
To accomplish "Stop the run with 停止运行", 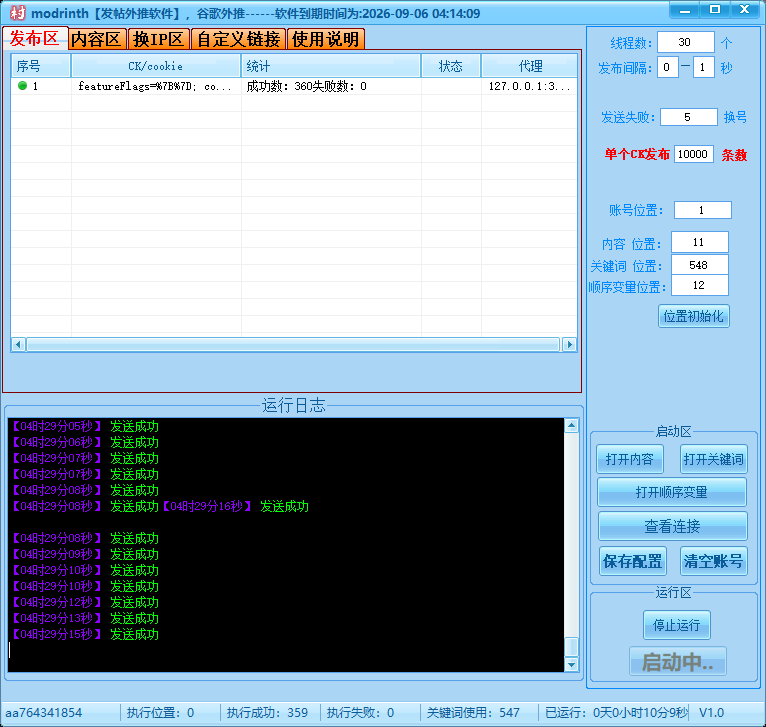I will tap(676, 626).
